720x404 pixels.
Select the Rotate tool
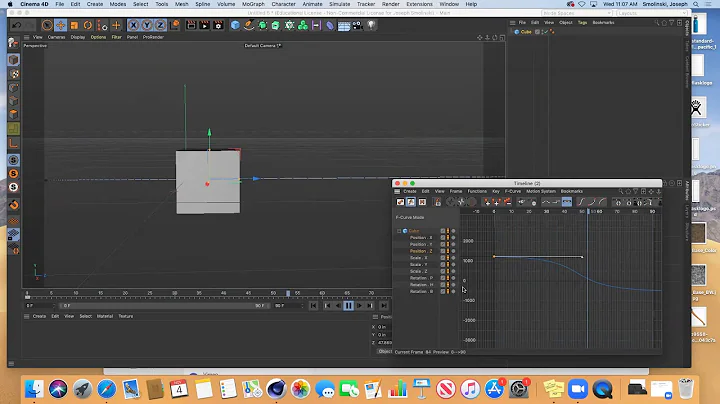point(87,25)
